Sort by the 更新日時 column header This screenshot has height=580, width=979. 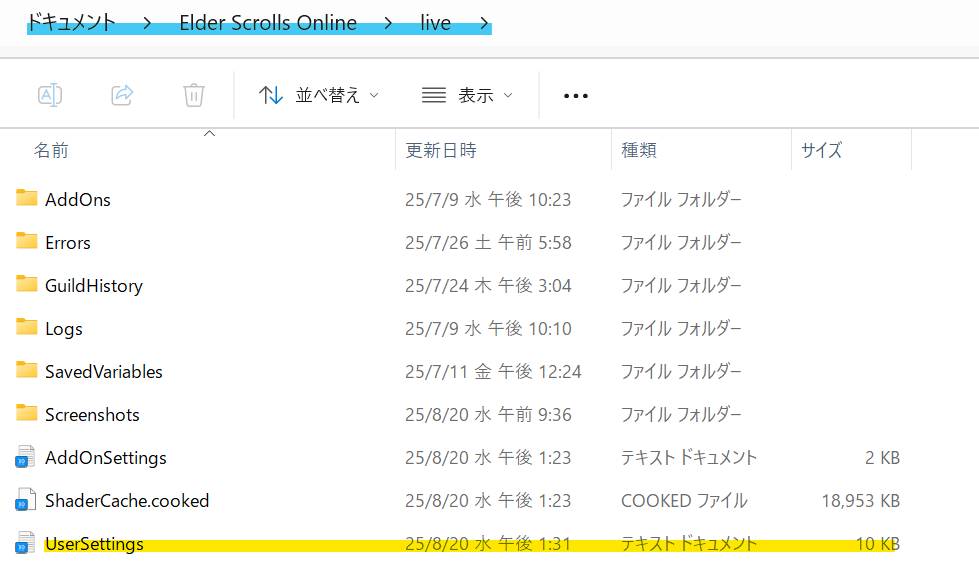click(441, 150)
